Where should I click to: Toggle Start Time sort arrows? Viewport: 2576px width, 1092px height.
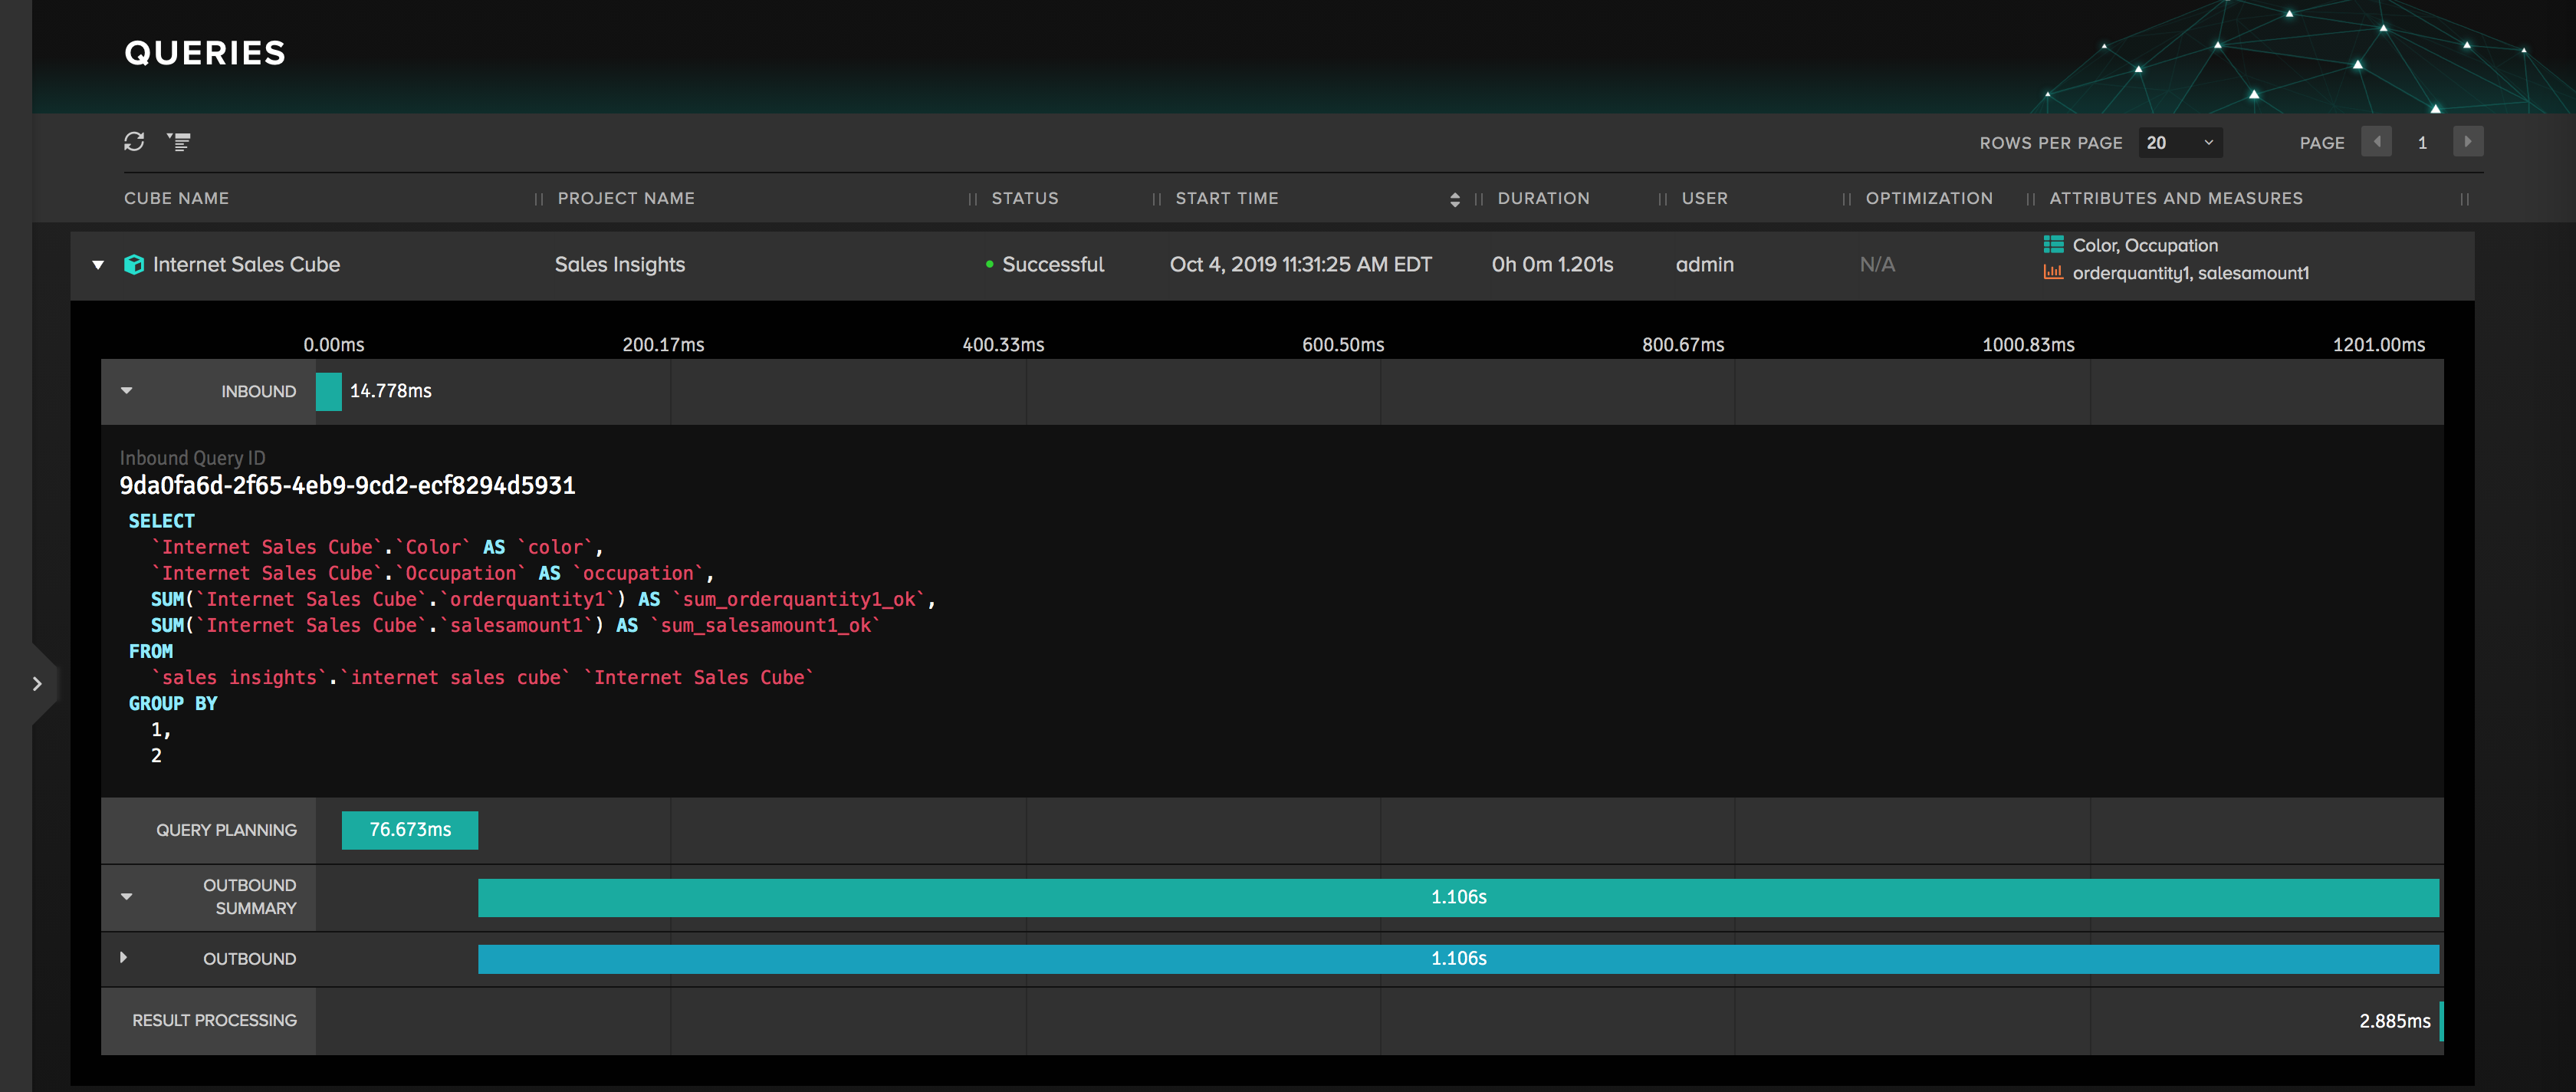click(1454, 200)
